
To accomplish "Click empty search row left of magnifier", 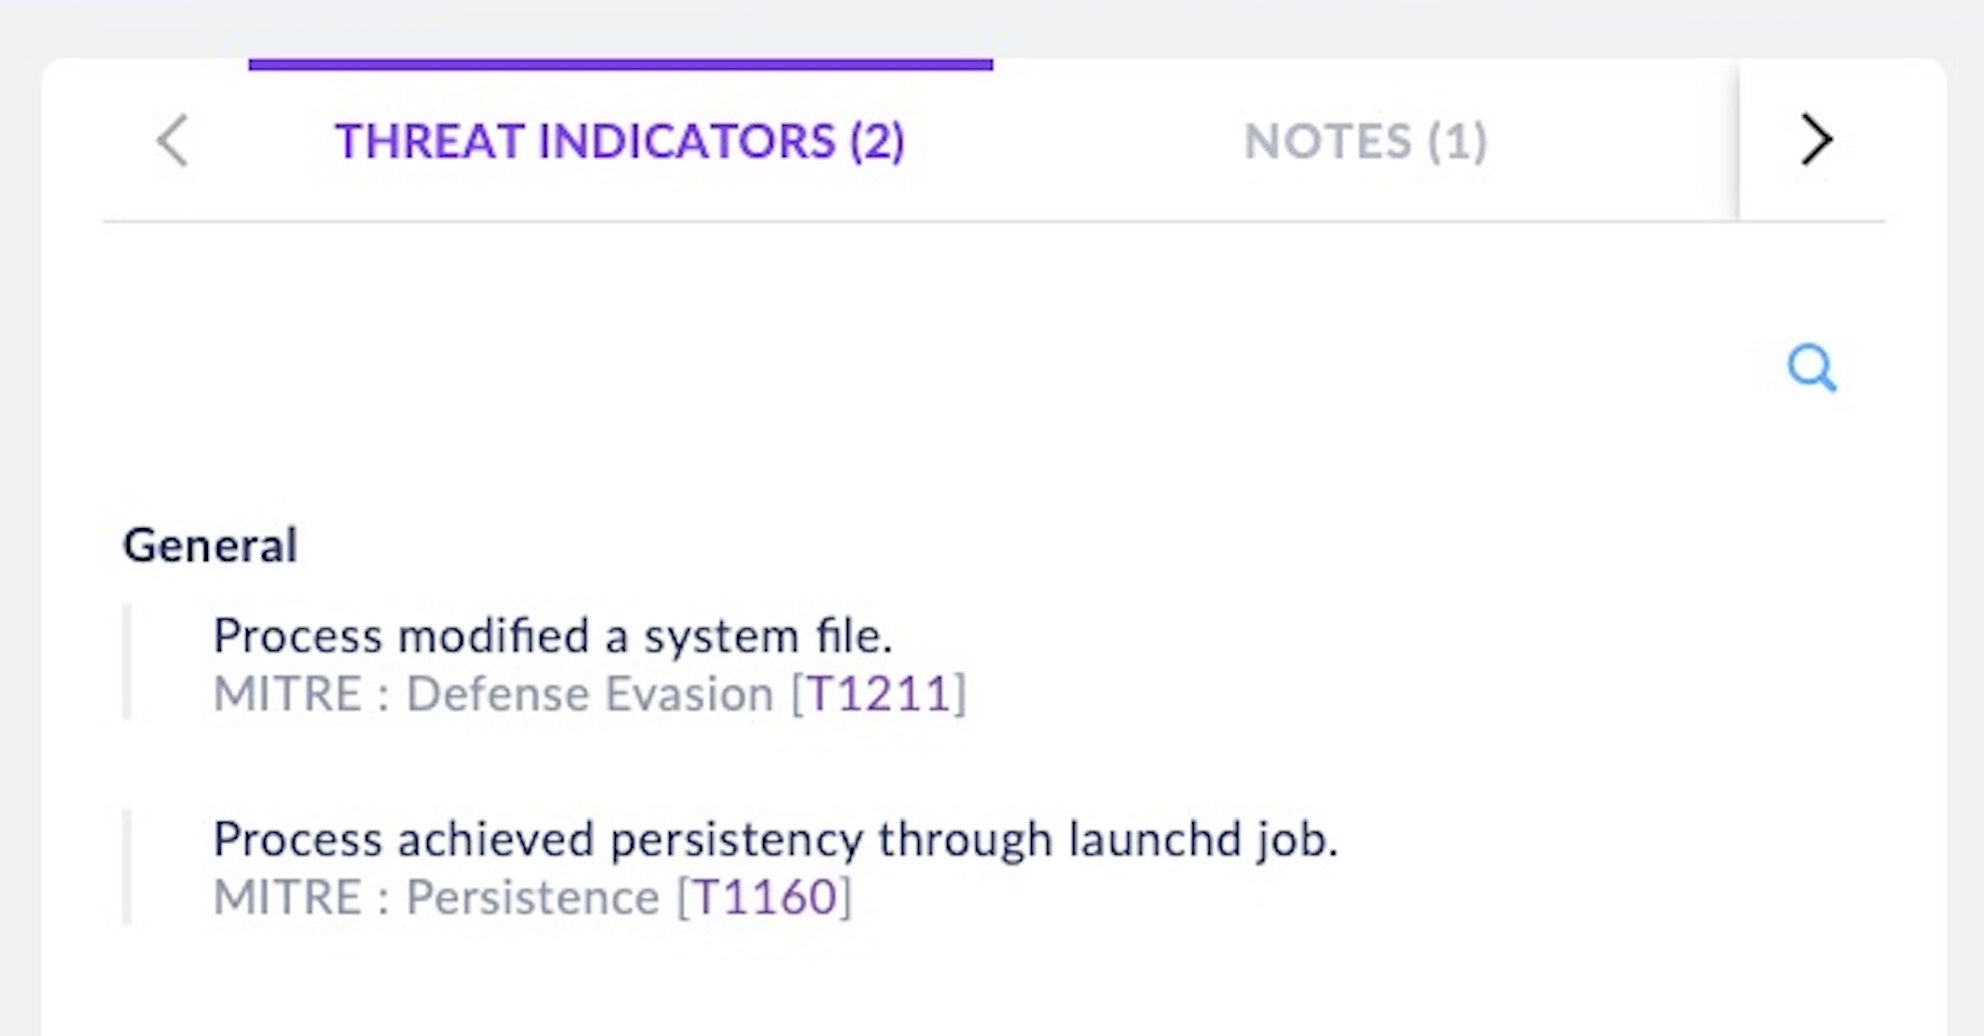I will 900,368.
